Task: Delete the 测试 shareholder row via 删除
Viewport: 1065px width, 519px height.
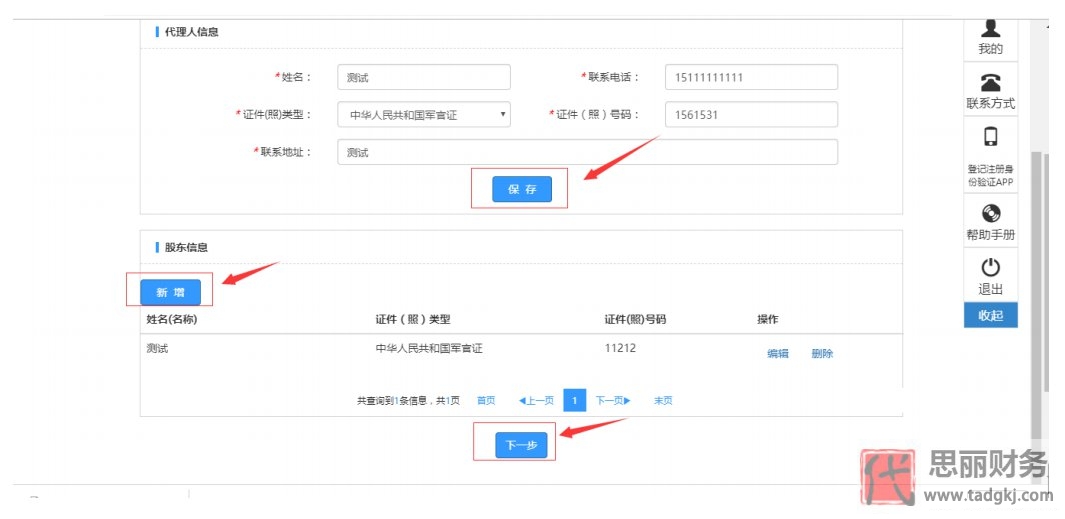Action: (x=822, y=353)
